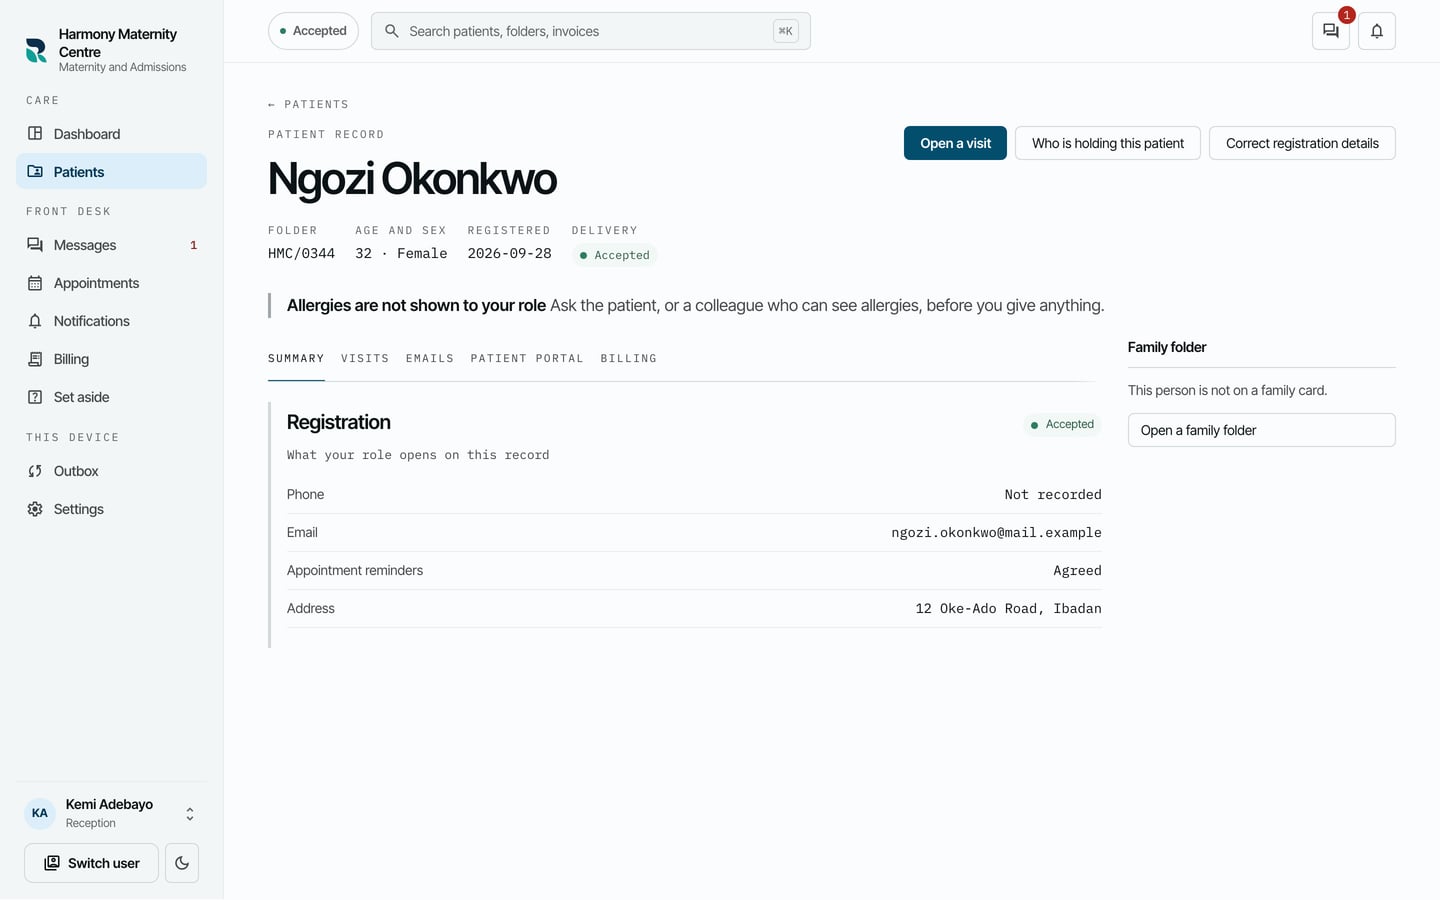1440x900 pixels.
Task: Open notifications bell in top bar
Action: [1377, 31]
